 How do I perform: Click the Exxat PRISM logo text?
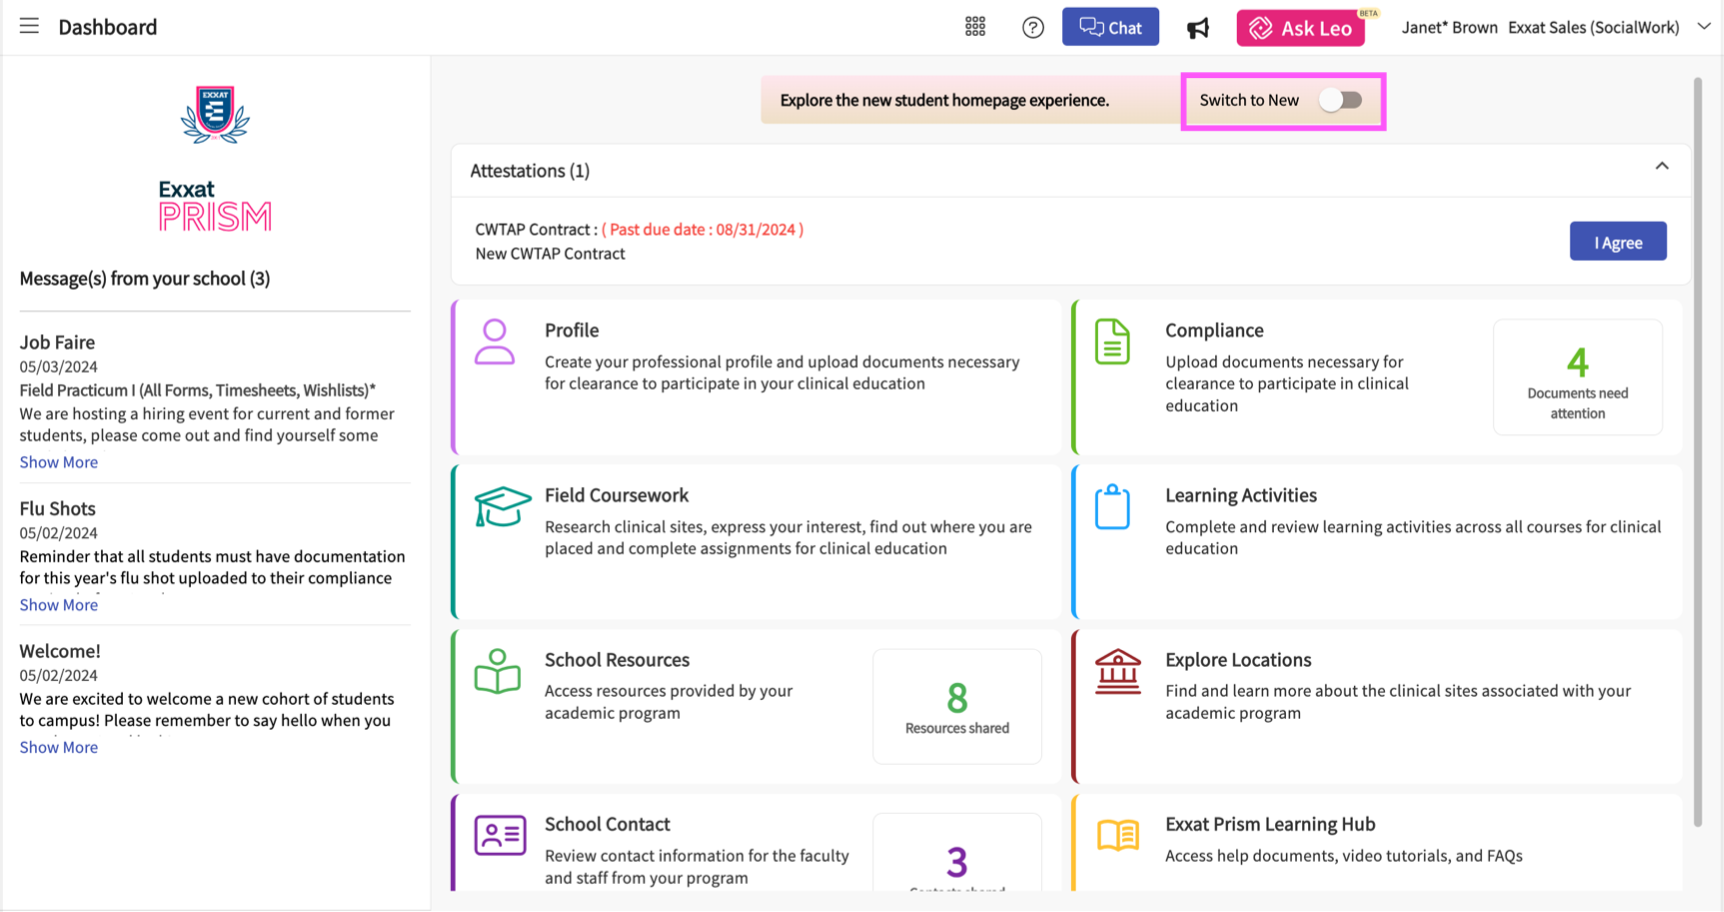click(x=215, y=206)
